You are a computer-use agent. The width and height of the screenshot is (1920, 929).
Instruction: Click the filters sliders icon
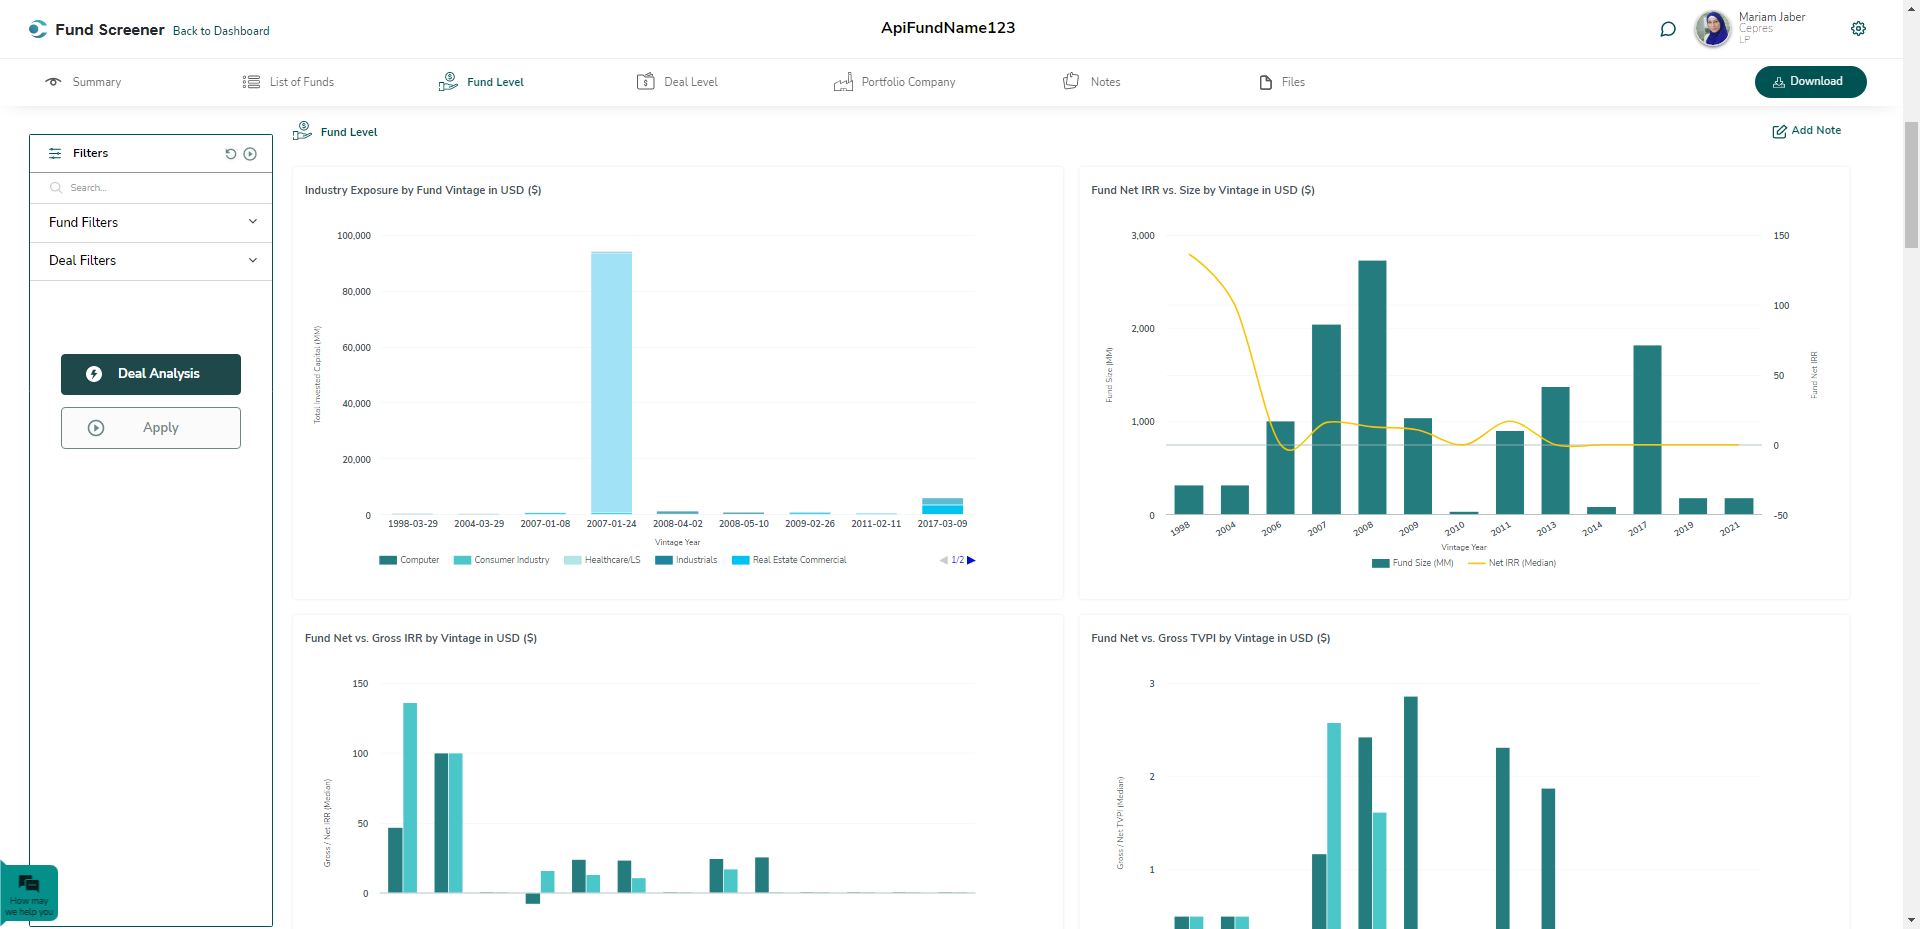pyautogui.click(x=55, y=153)
